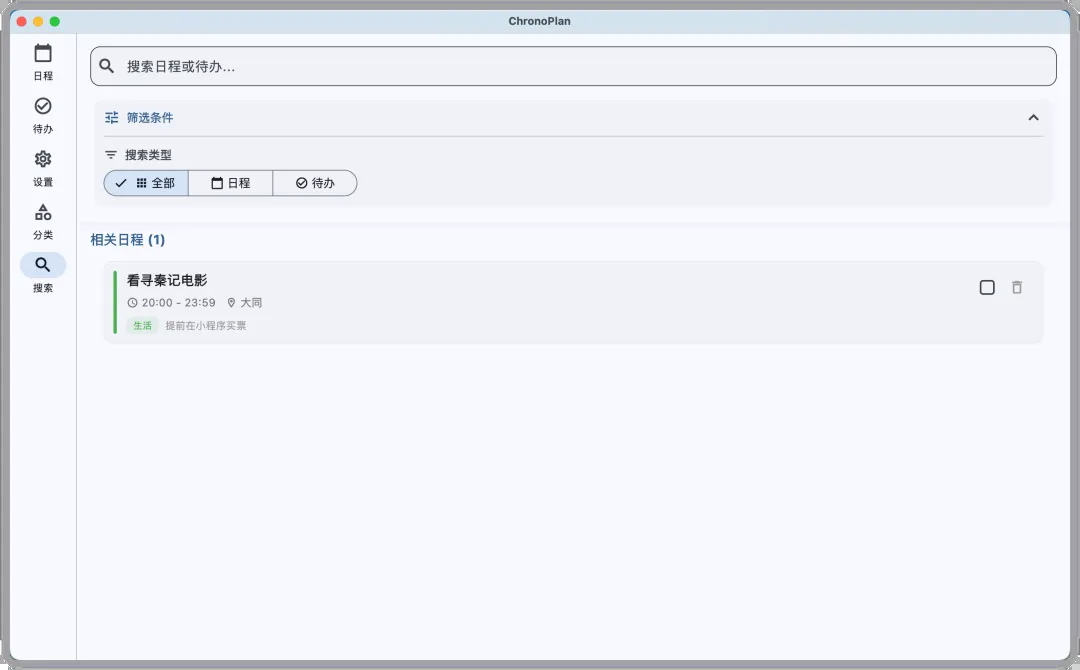Screen dimensions: 1080x670
Task: Open the 看寻秦记电影 event title
Action: coord(167,281)
